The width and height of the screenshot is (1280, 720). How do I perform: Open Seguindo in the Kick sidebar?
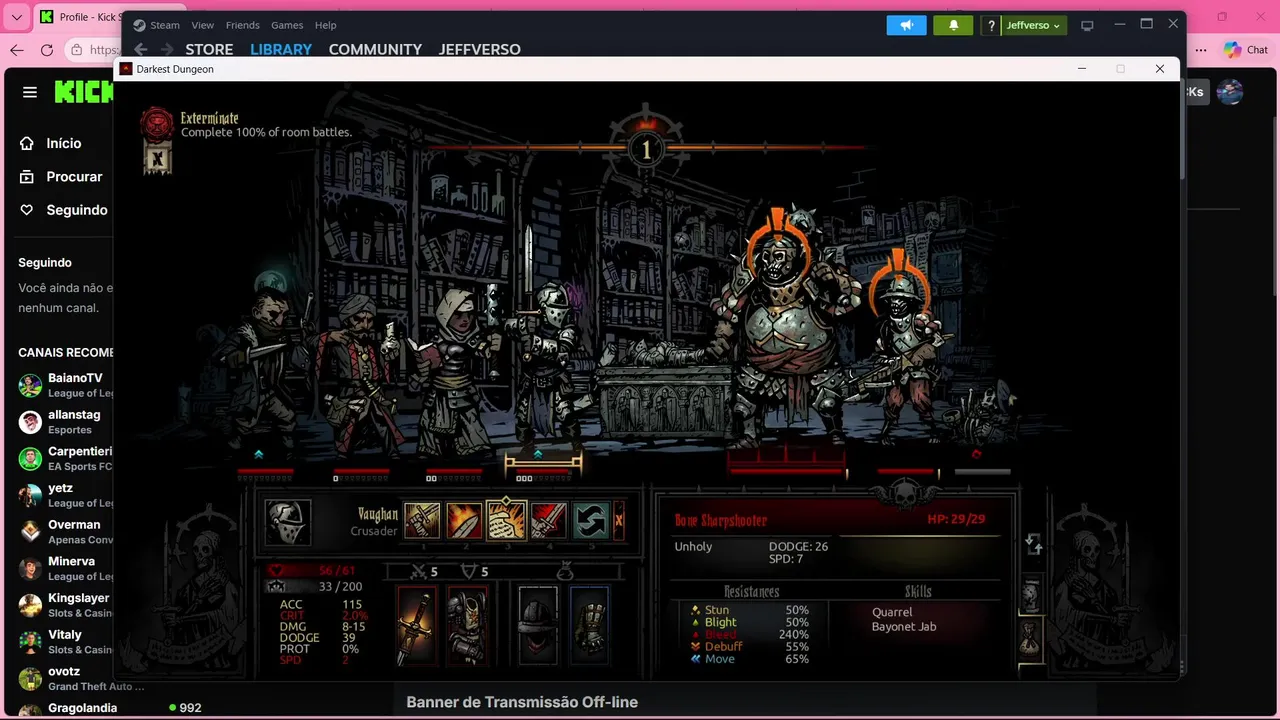[62, 210]
